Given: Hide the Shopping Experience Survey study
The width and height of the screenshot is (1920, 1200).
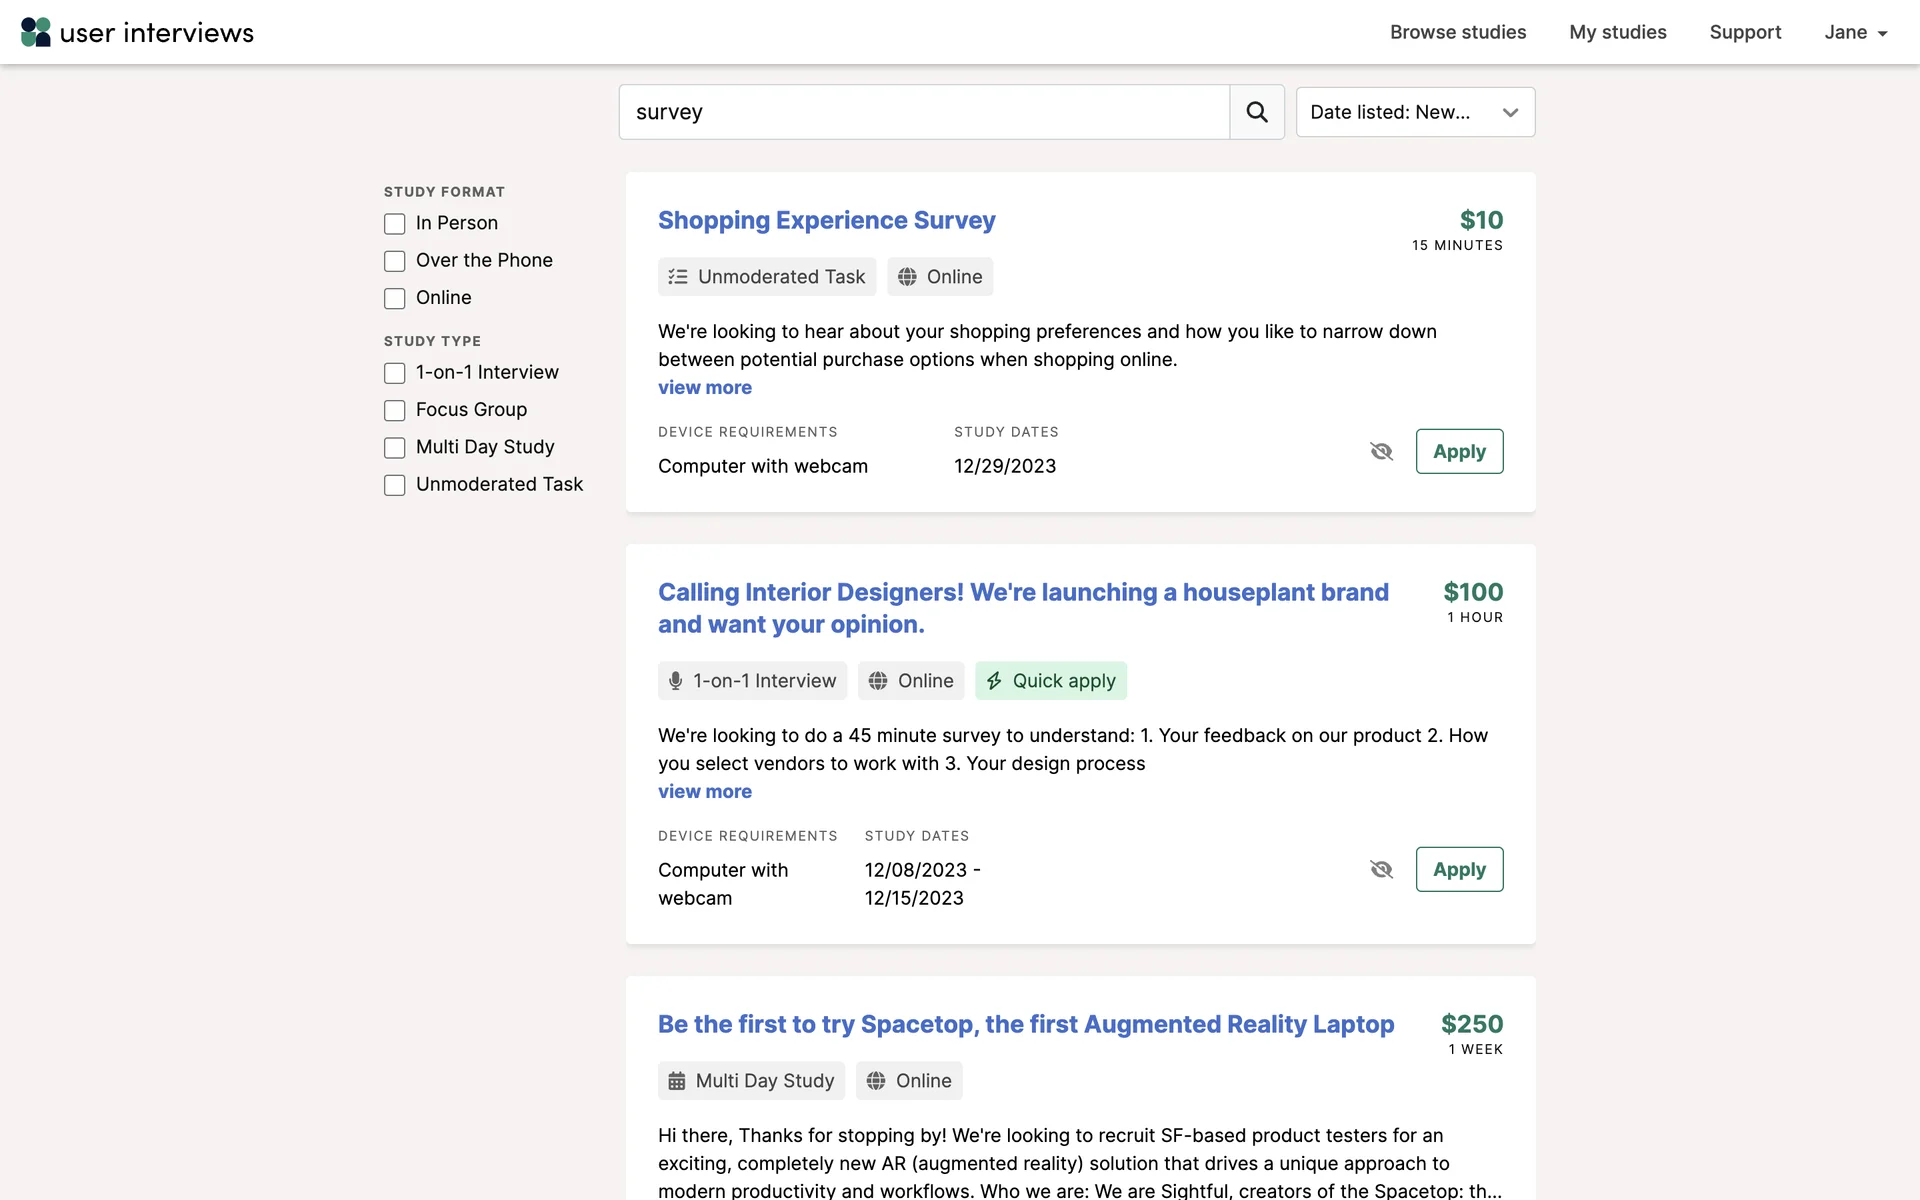Looking at the screenshot, I should [x=1381, y=451].
